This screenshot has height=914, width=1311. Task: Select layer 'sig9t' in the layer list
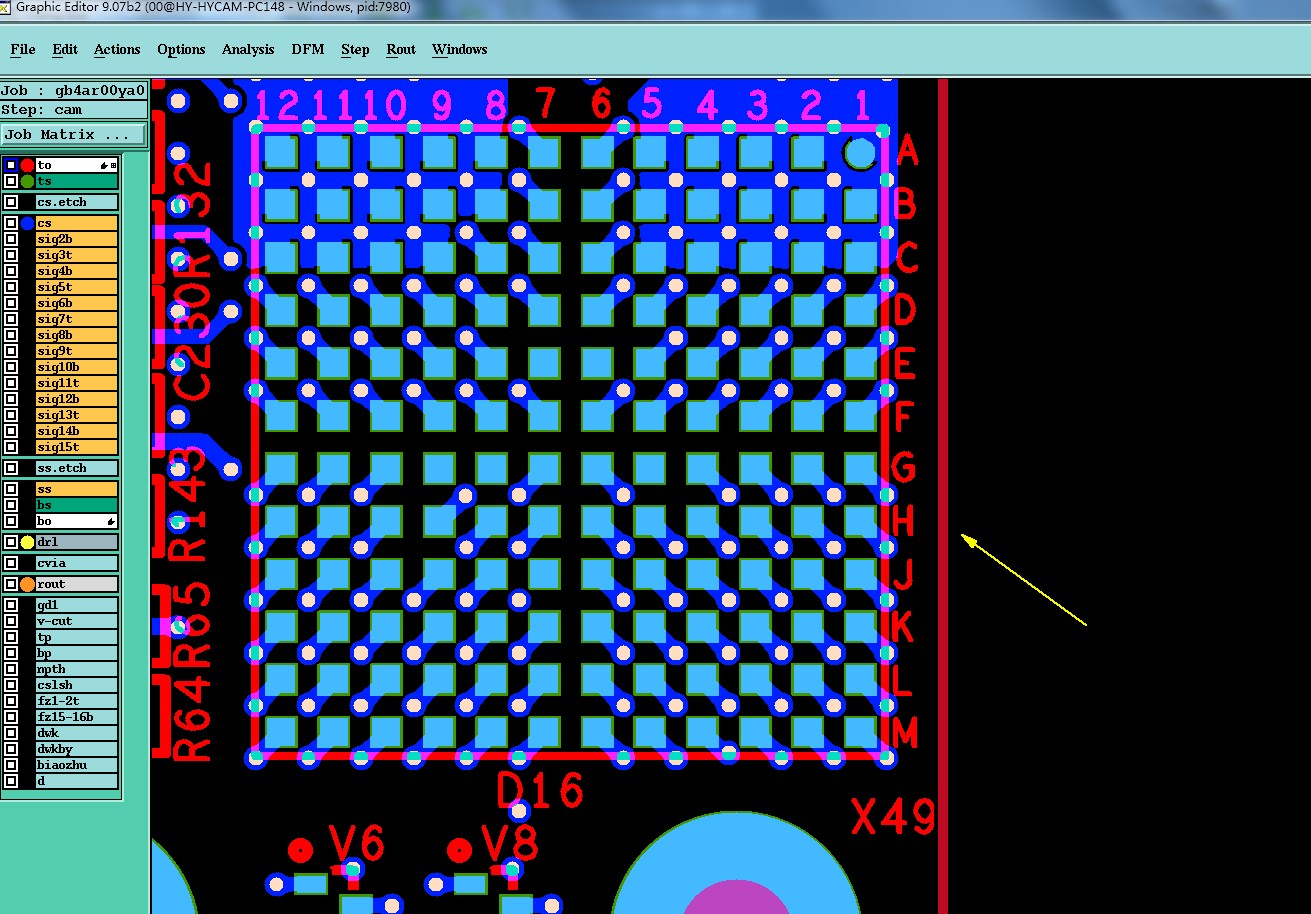tap(77, 351)
